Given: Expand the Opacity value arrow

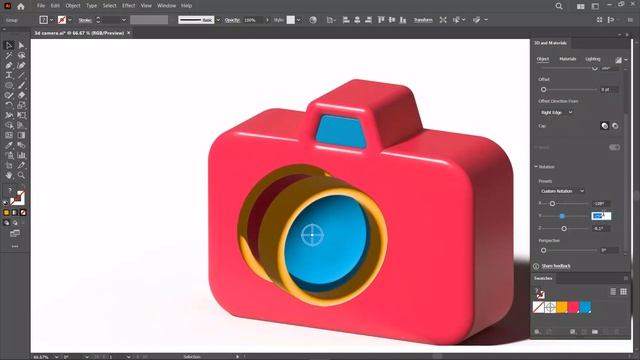Looking at the screenshot, I should click(x=267, y=20).
